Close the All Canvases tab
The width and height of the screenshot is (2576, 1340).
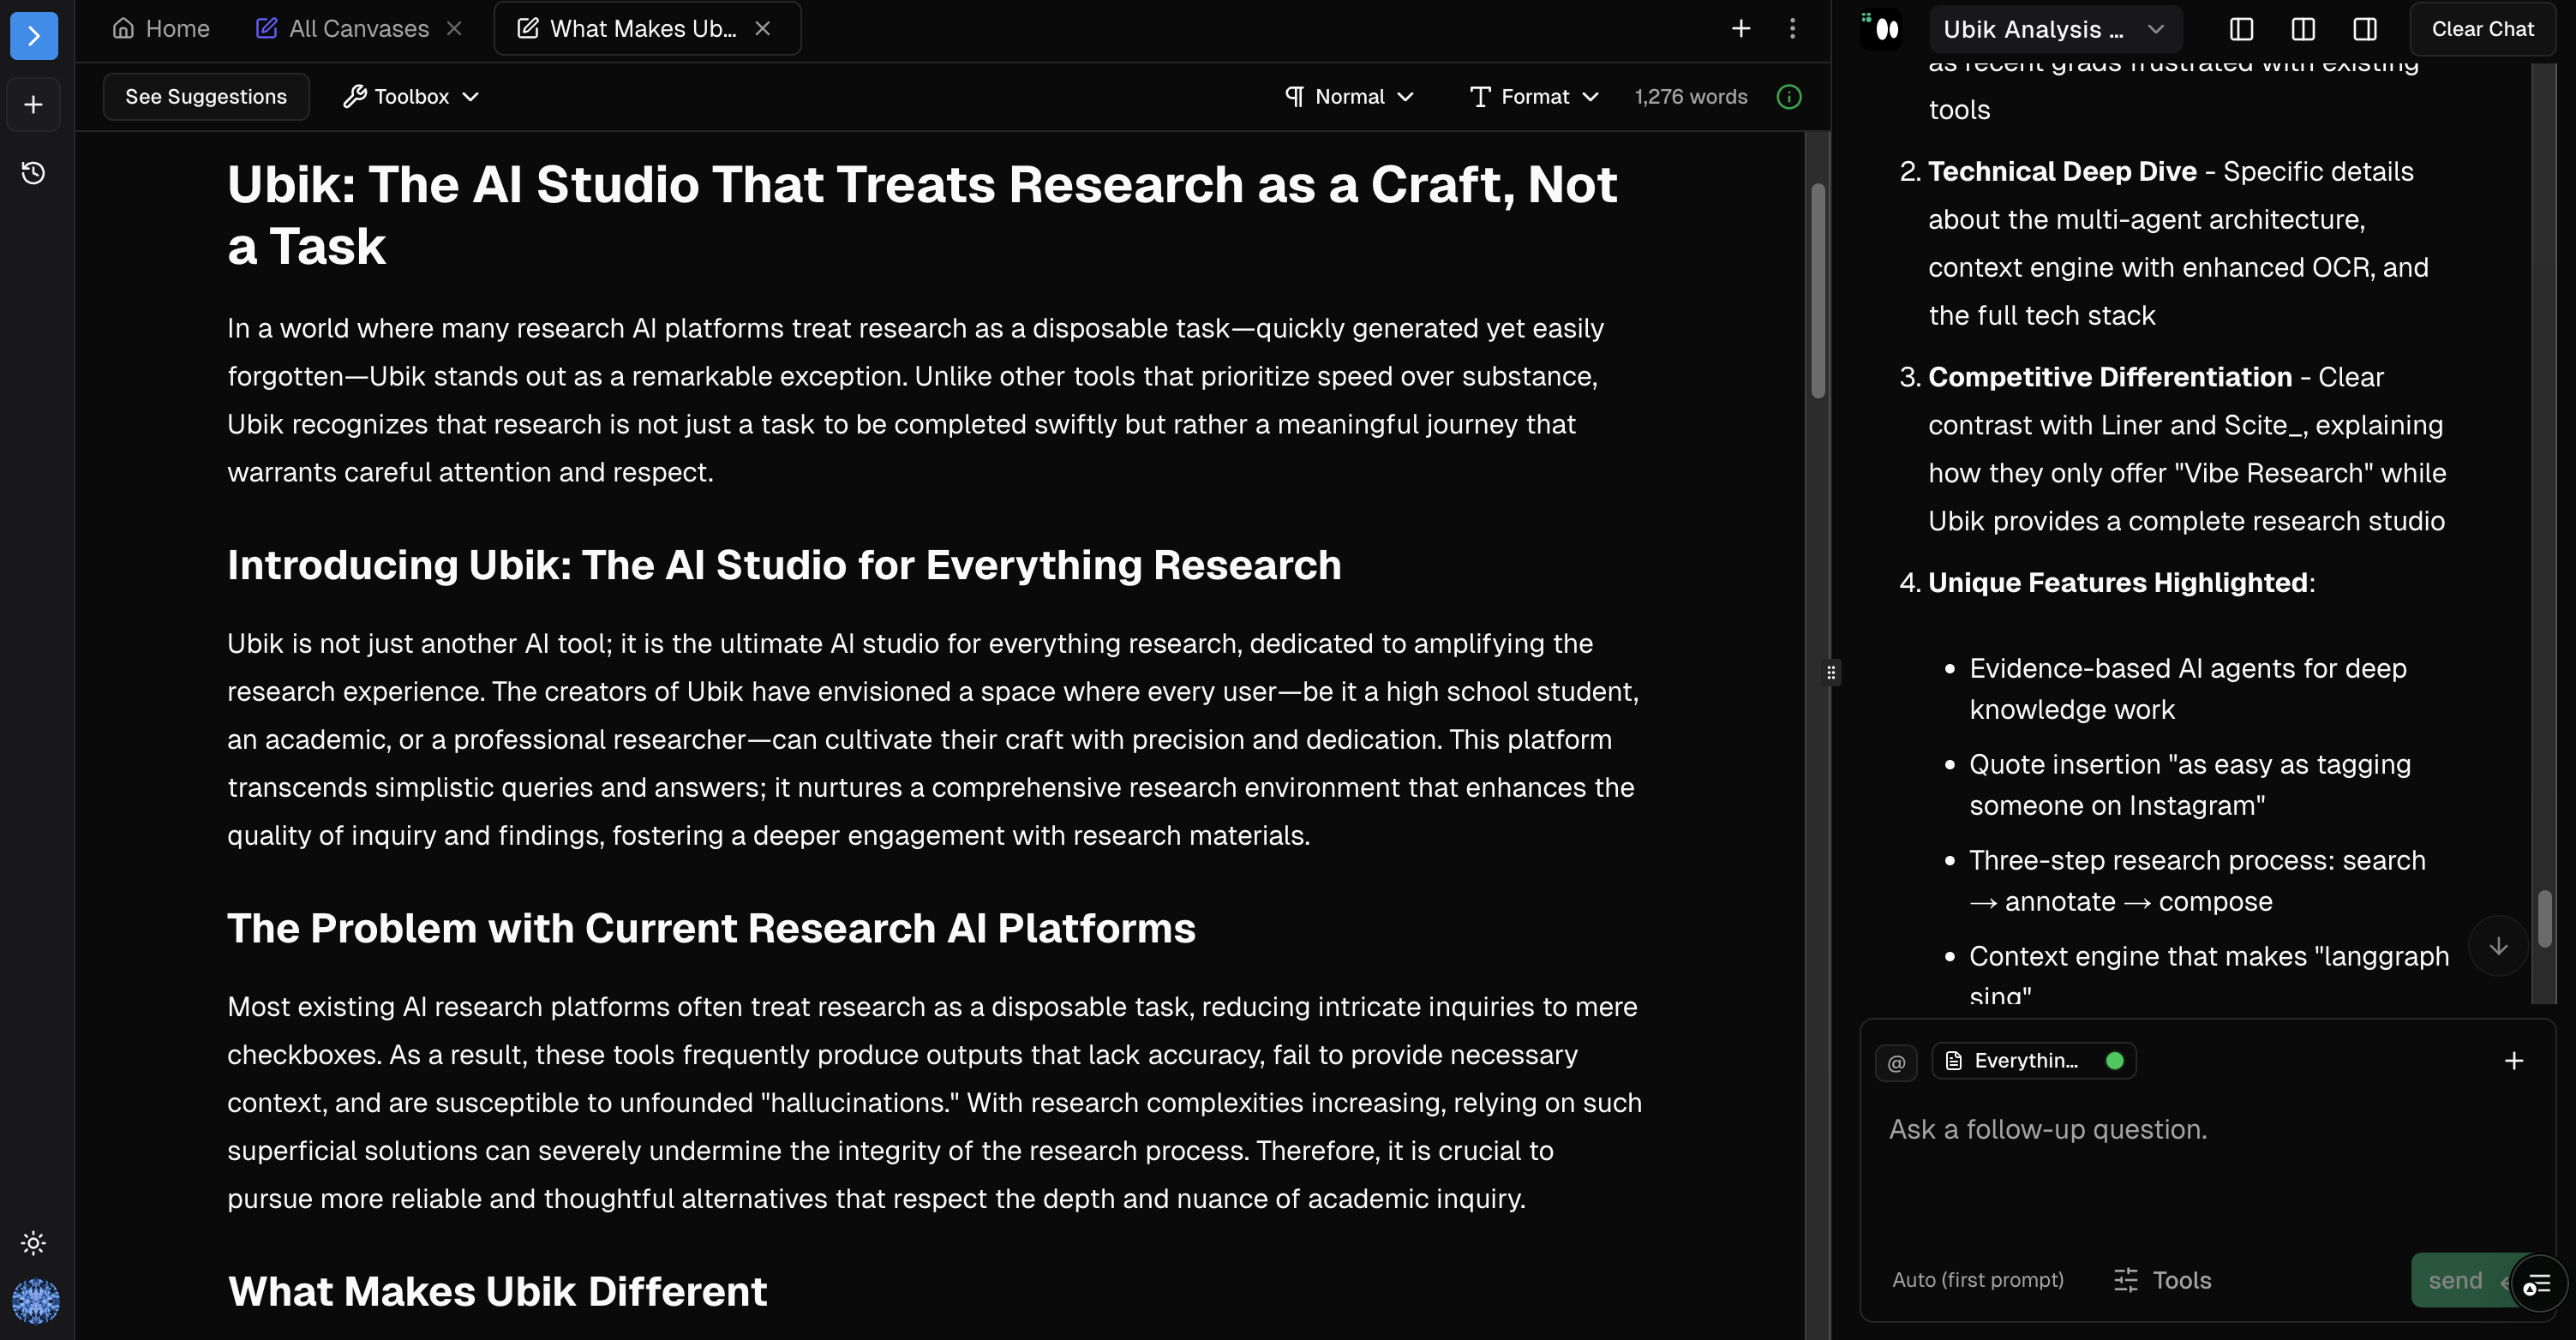[454, 29]
